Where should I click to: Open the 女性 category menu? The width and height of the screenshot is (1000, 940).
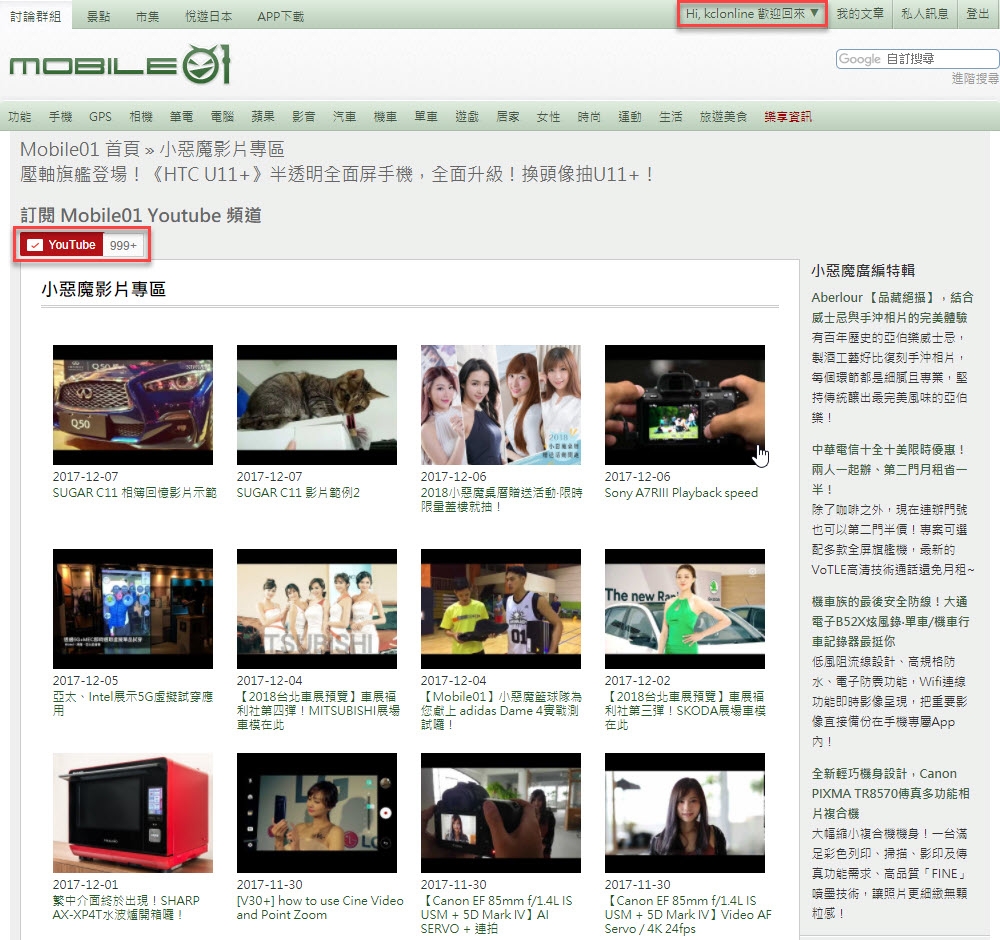548,117
